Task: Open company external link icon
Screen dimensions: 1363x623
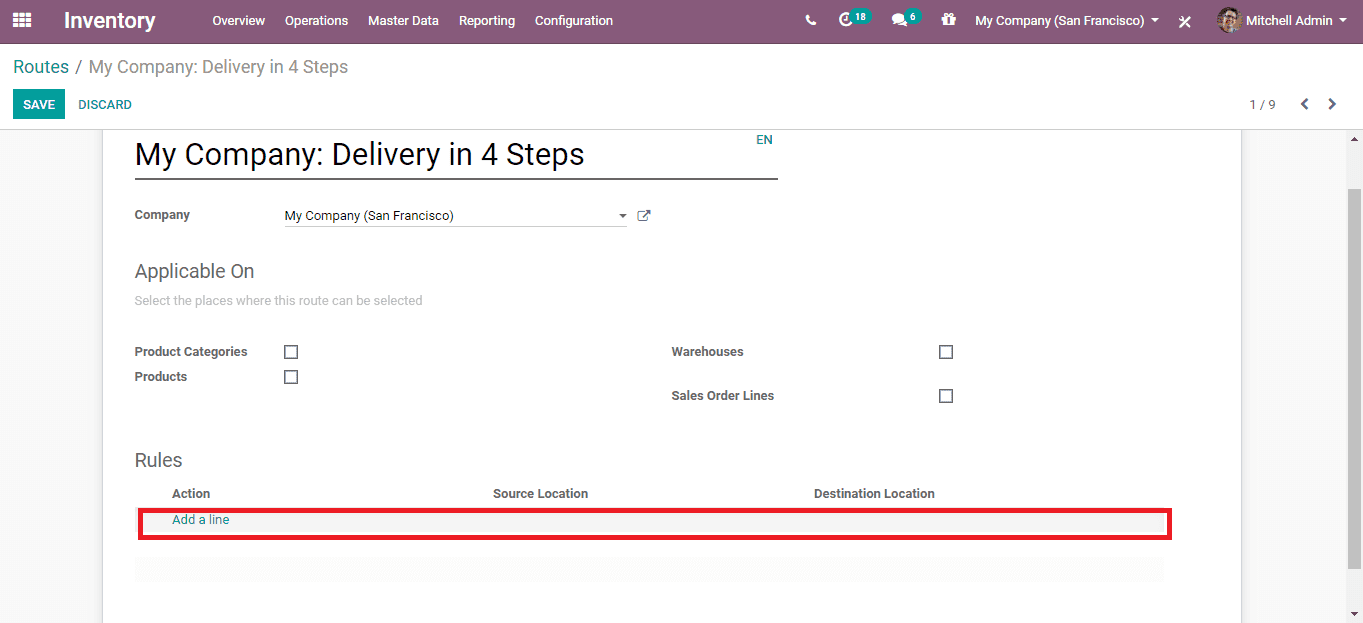Action: coord(644,215)
